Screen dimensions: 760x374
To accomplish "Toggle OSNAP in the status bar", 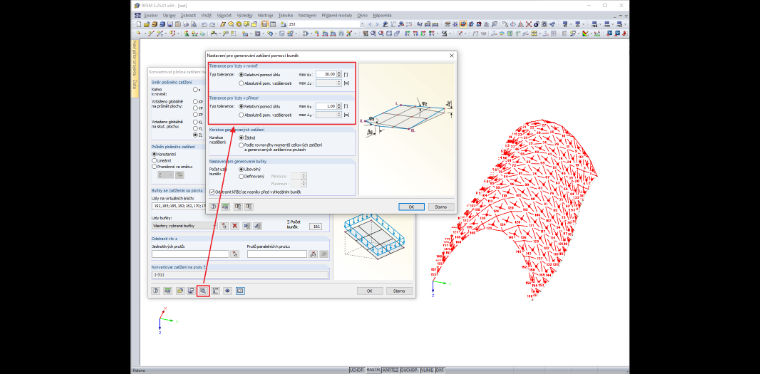I will coord(411,370).
